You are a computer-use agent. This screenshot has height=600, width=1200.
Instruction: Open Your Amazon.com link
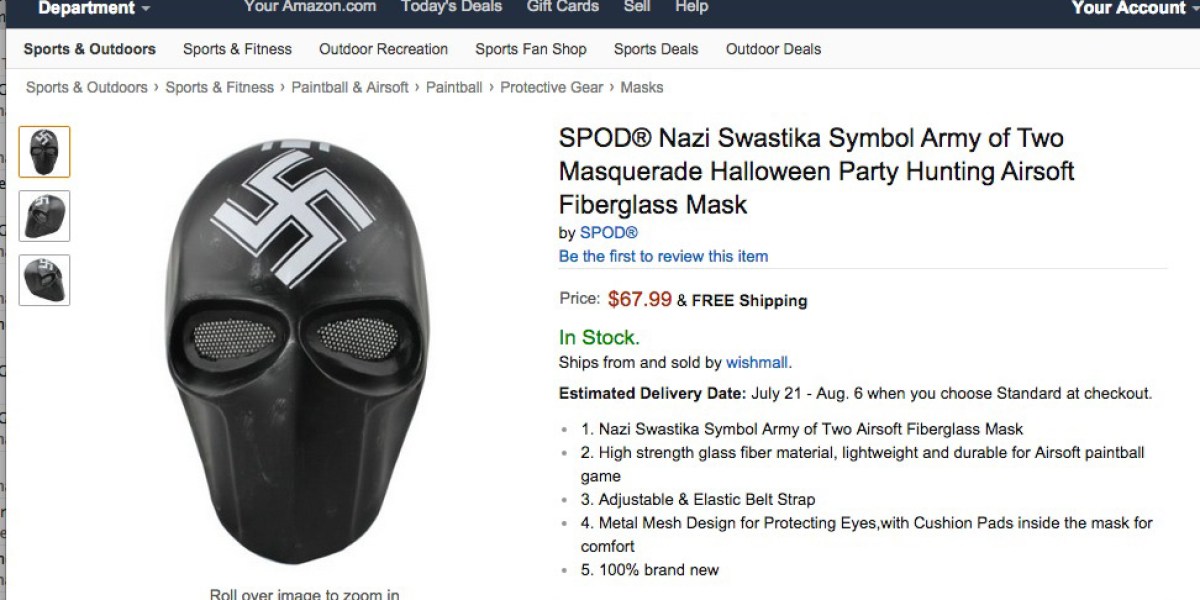point(310,7)
